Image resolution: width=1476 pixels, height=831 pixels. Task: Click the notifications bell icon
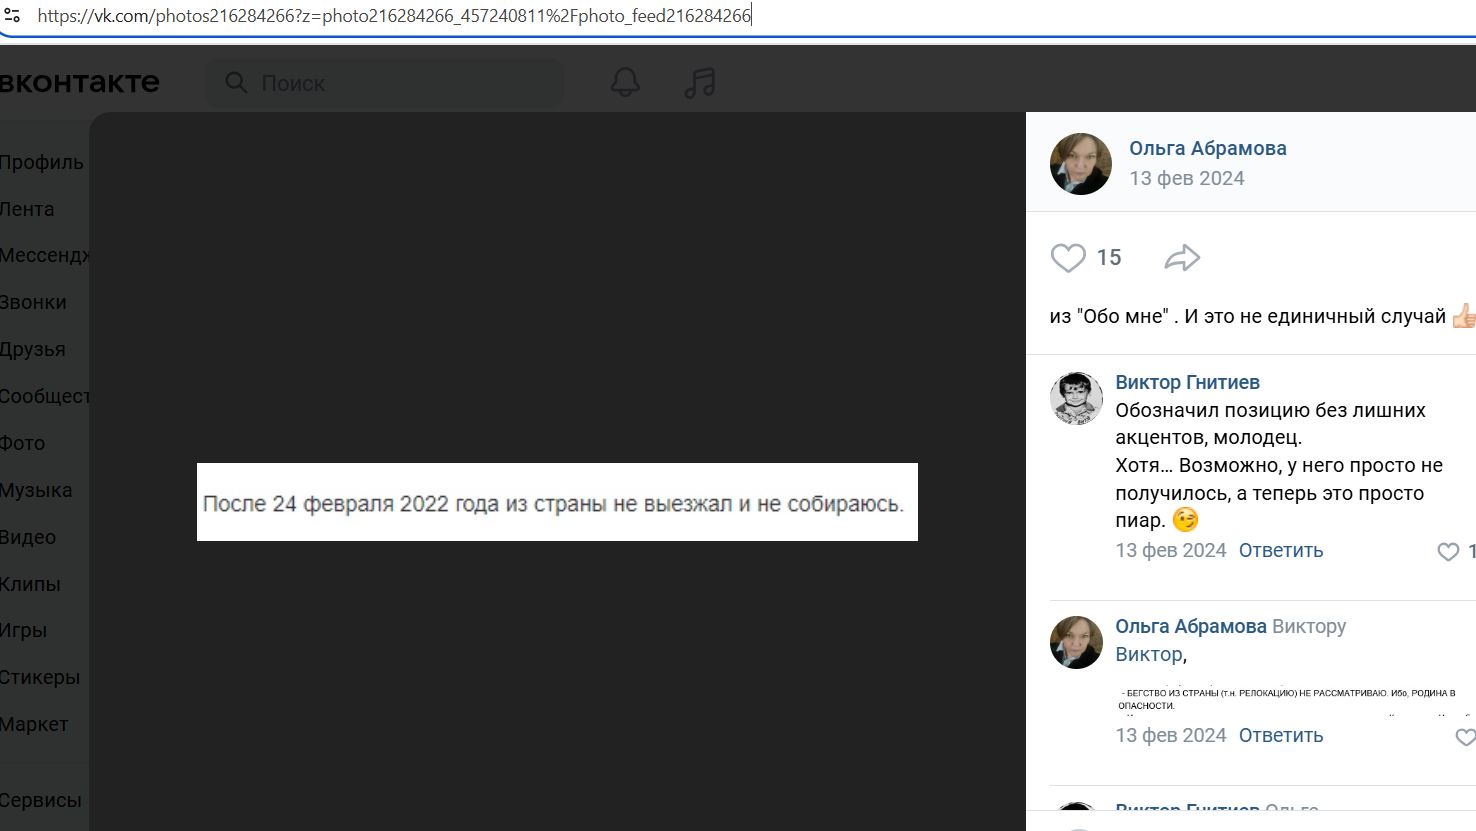click(625, 83)
